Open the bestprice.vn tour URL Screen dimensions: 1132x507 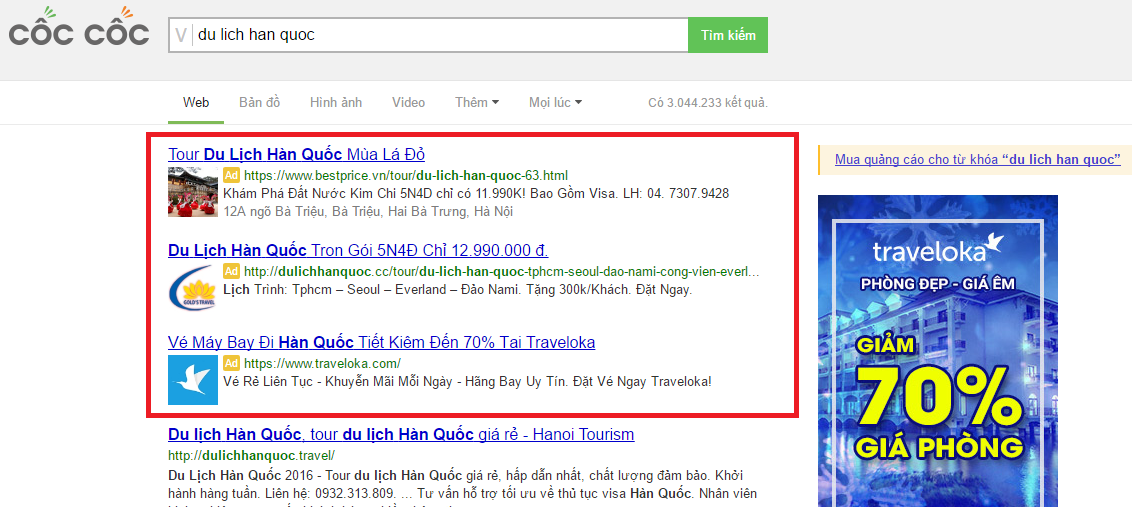406,175
